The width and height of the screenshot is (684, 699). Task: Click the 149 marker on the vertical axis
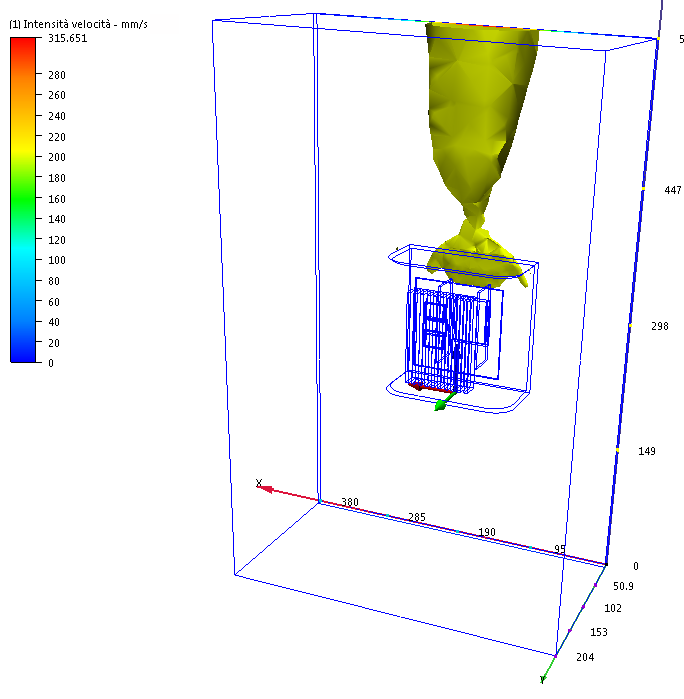coord(647,451)
